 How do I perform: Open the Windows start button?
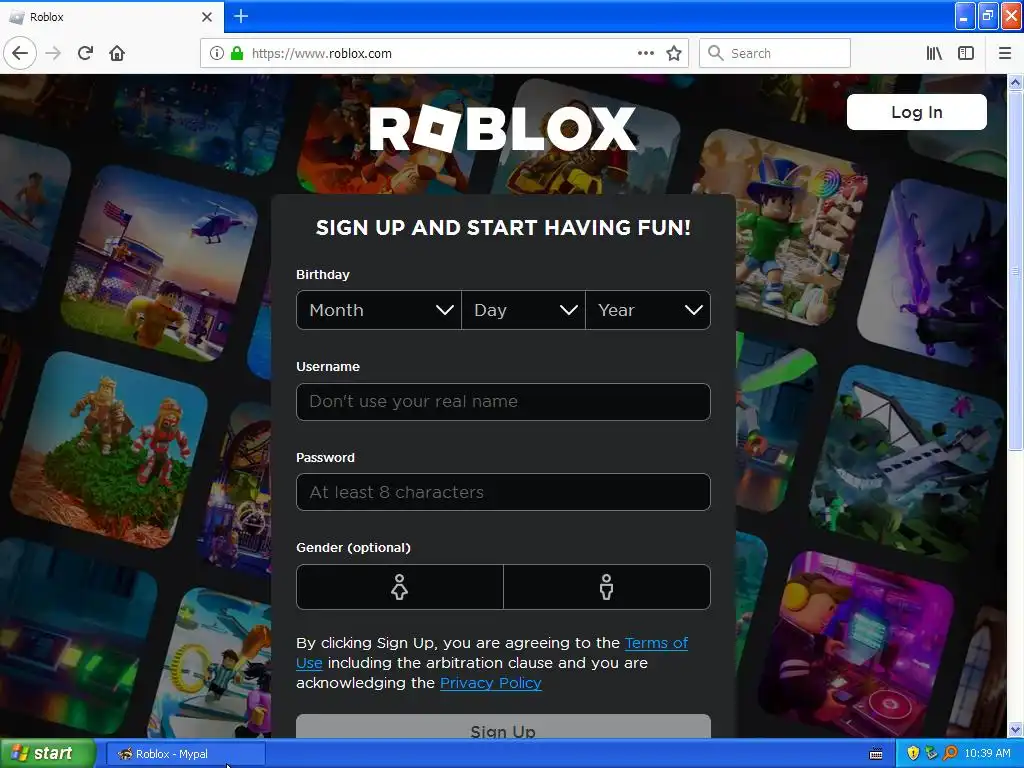[47, 754]
